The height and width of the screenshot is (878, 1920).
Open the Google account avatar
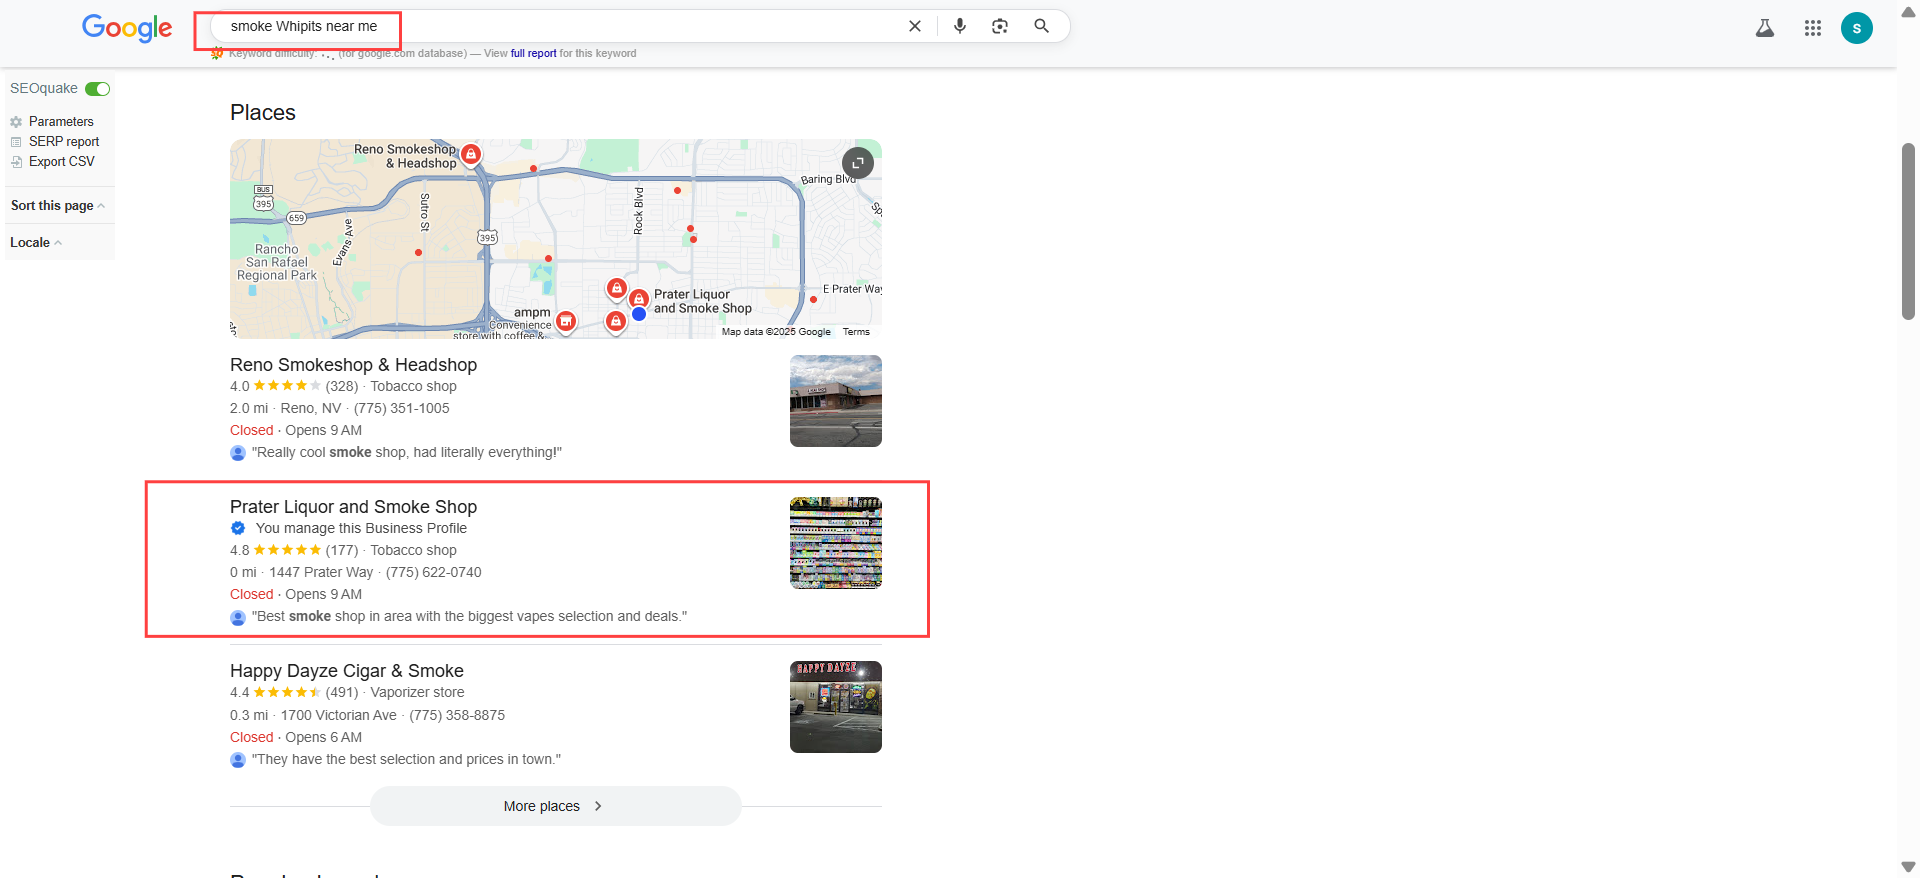(x=1856, y=28)
